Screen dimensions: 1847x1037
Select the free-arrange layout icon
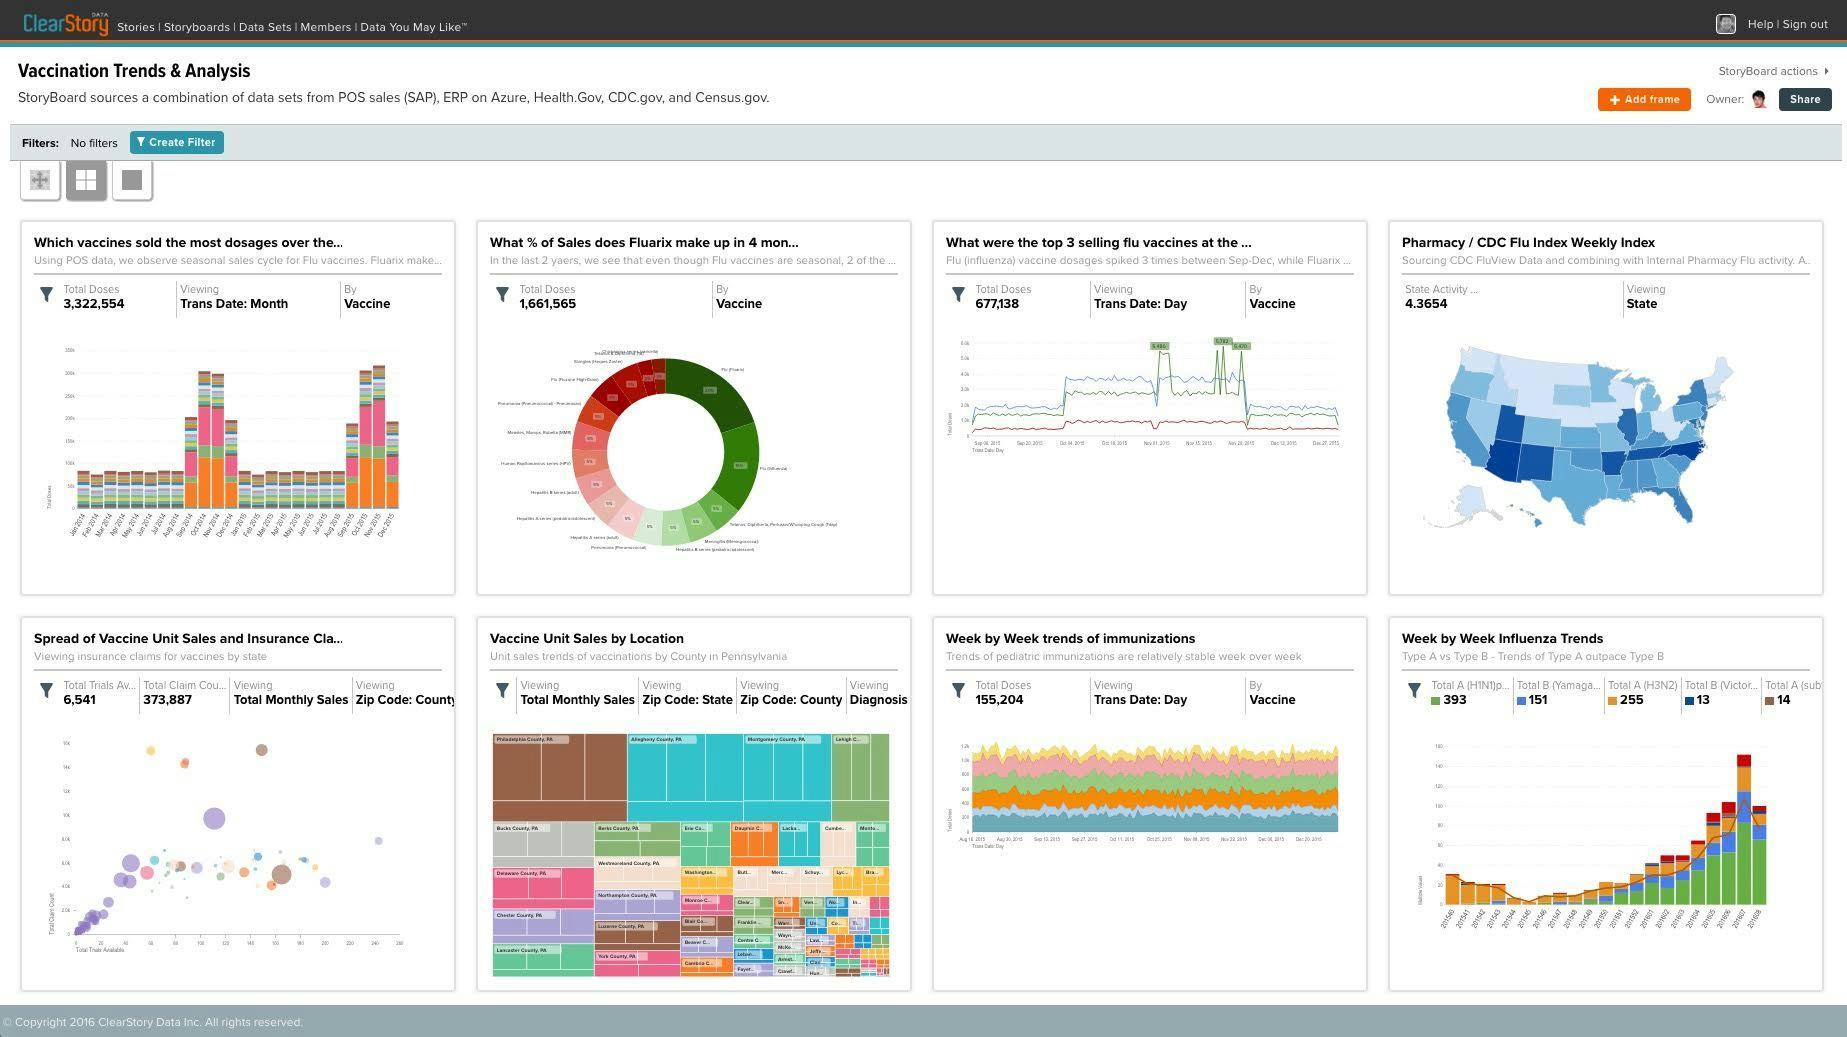(x=40, y=180)
